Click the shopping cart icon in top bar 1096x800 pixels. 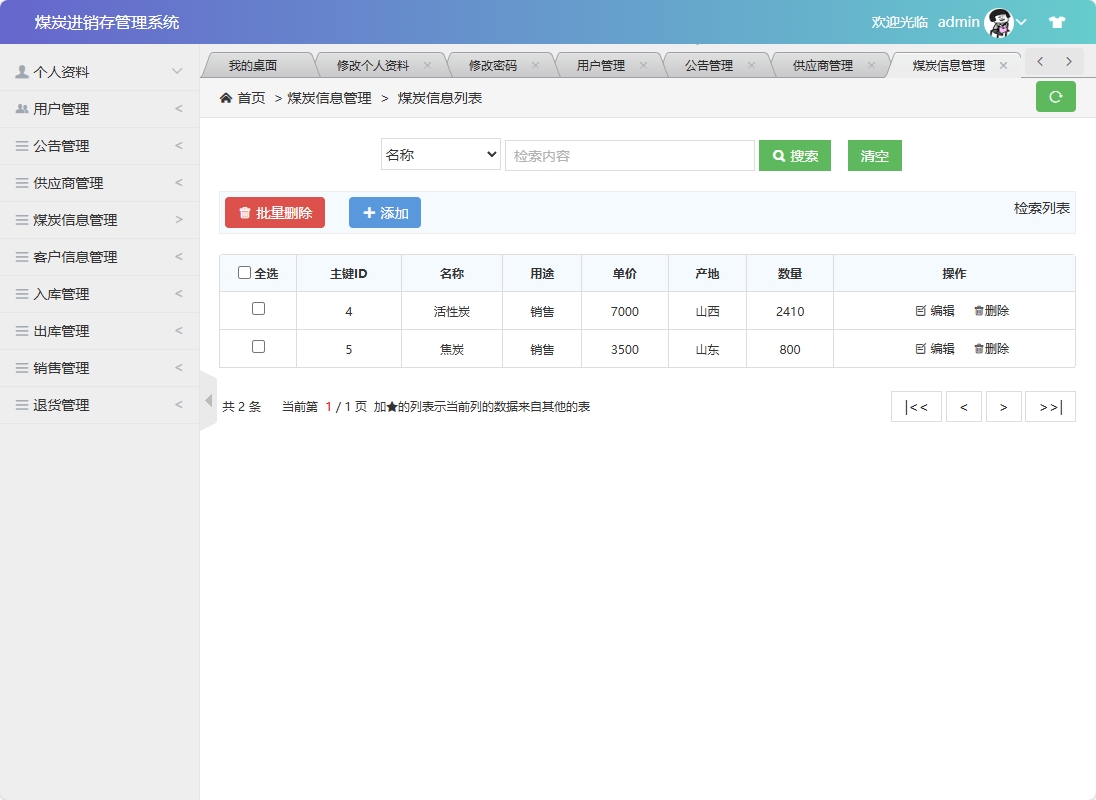pyautogui.click(x=1056, y=21)
